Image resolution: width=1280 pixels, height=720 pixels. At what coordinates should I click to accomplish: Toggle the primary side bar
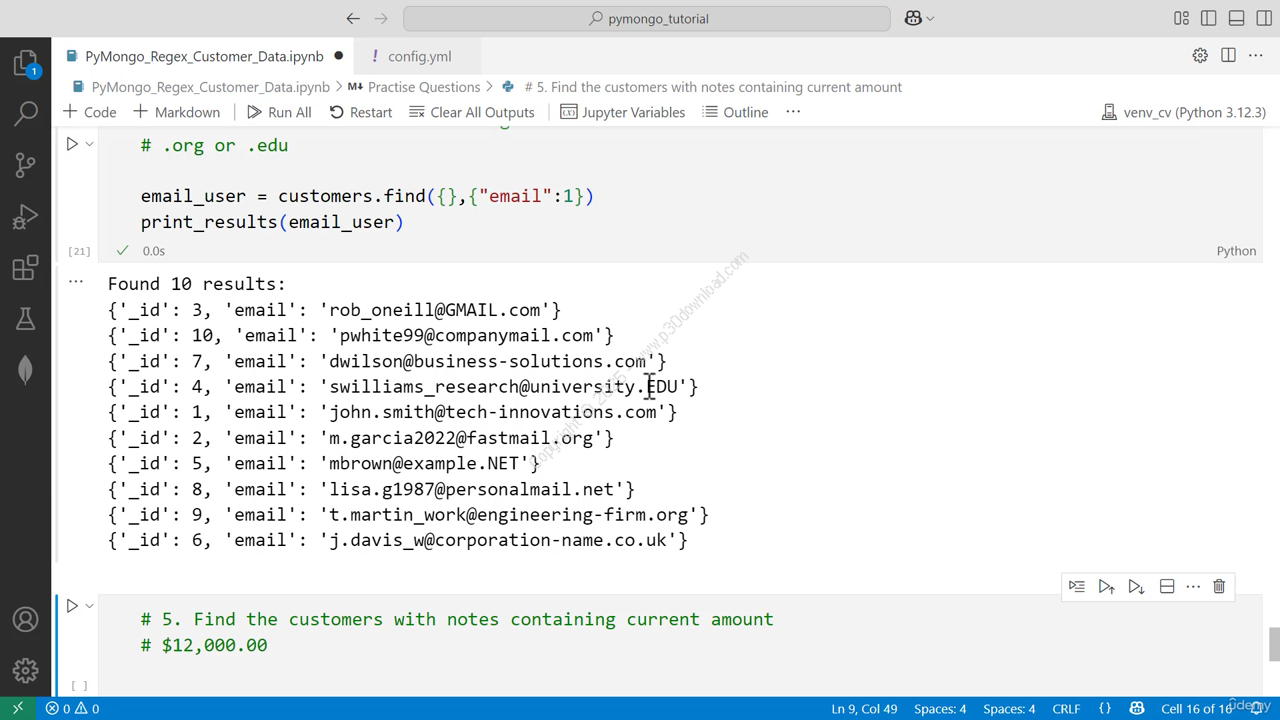[1208, 18]
